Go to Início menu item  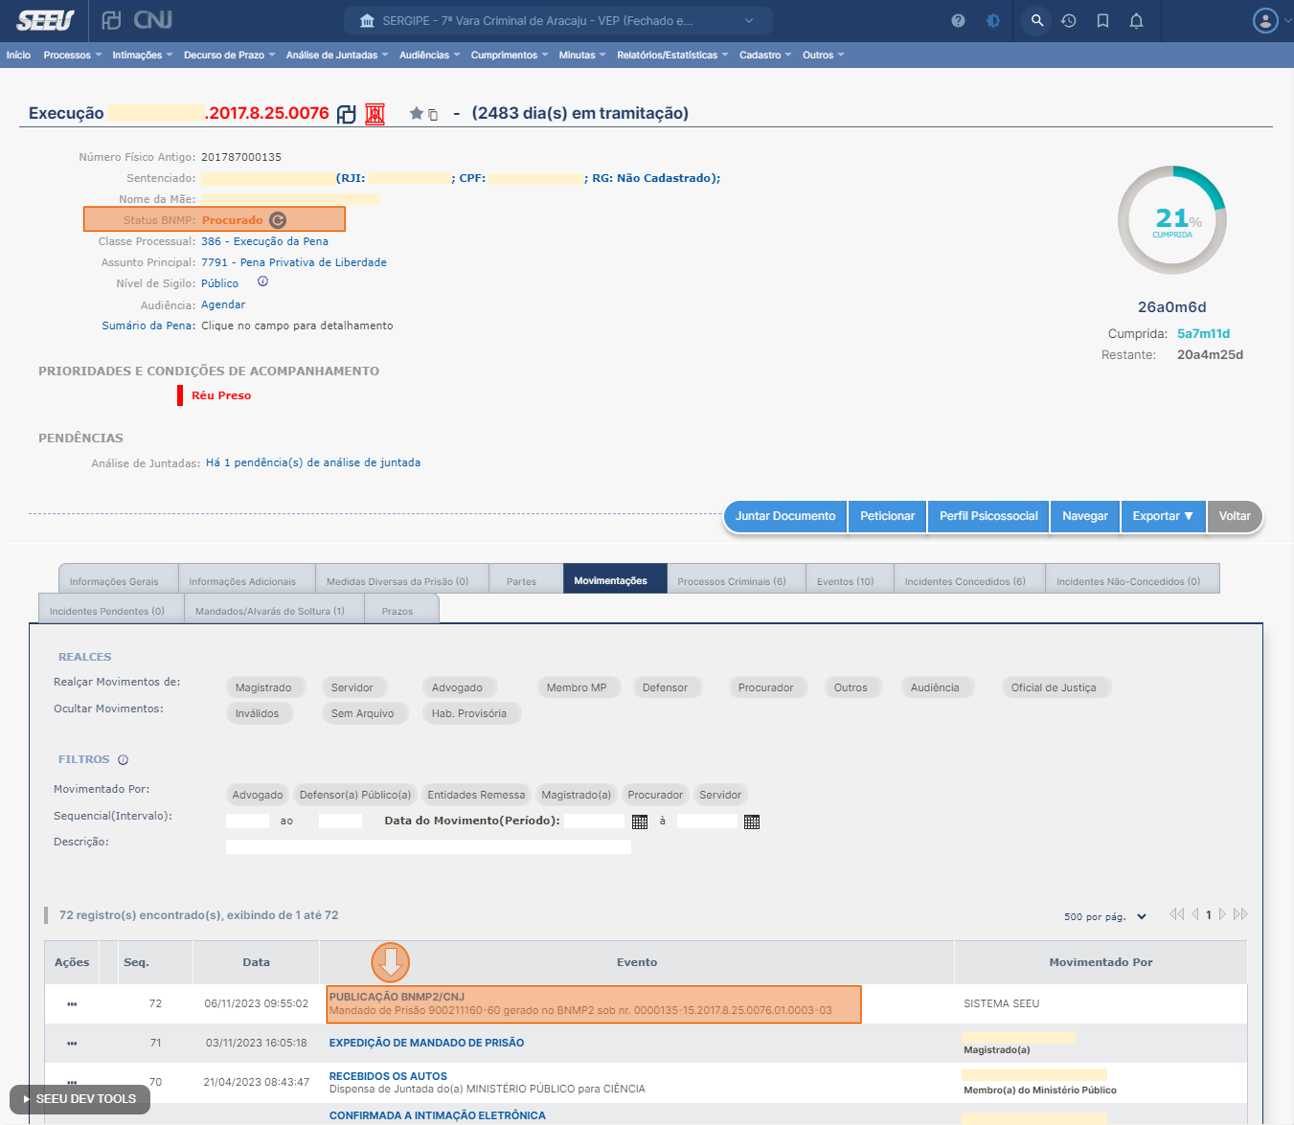pyautogui.click(x=18, y=55)
